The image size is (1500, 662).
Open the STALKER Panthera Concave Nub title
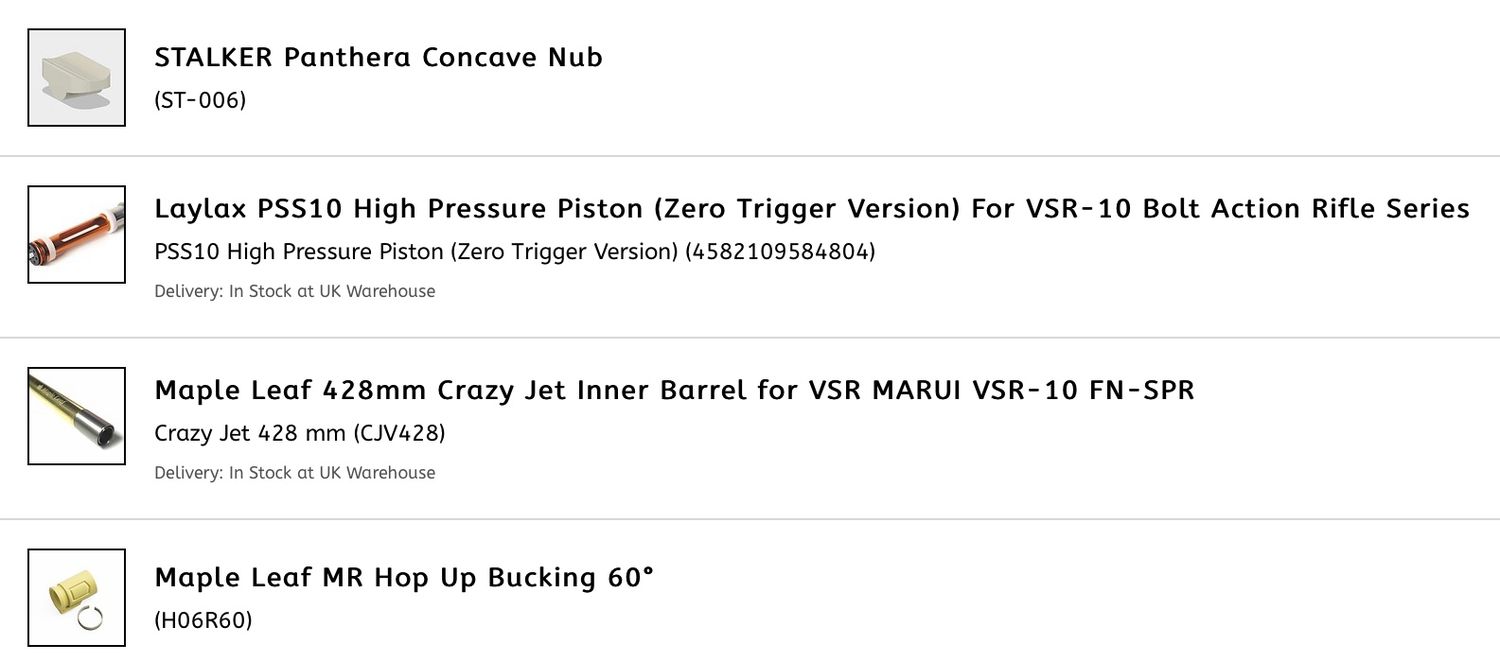coord(378,57)
